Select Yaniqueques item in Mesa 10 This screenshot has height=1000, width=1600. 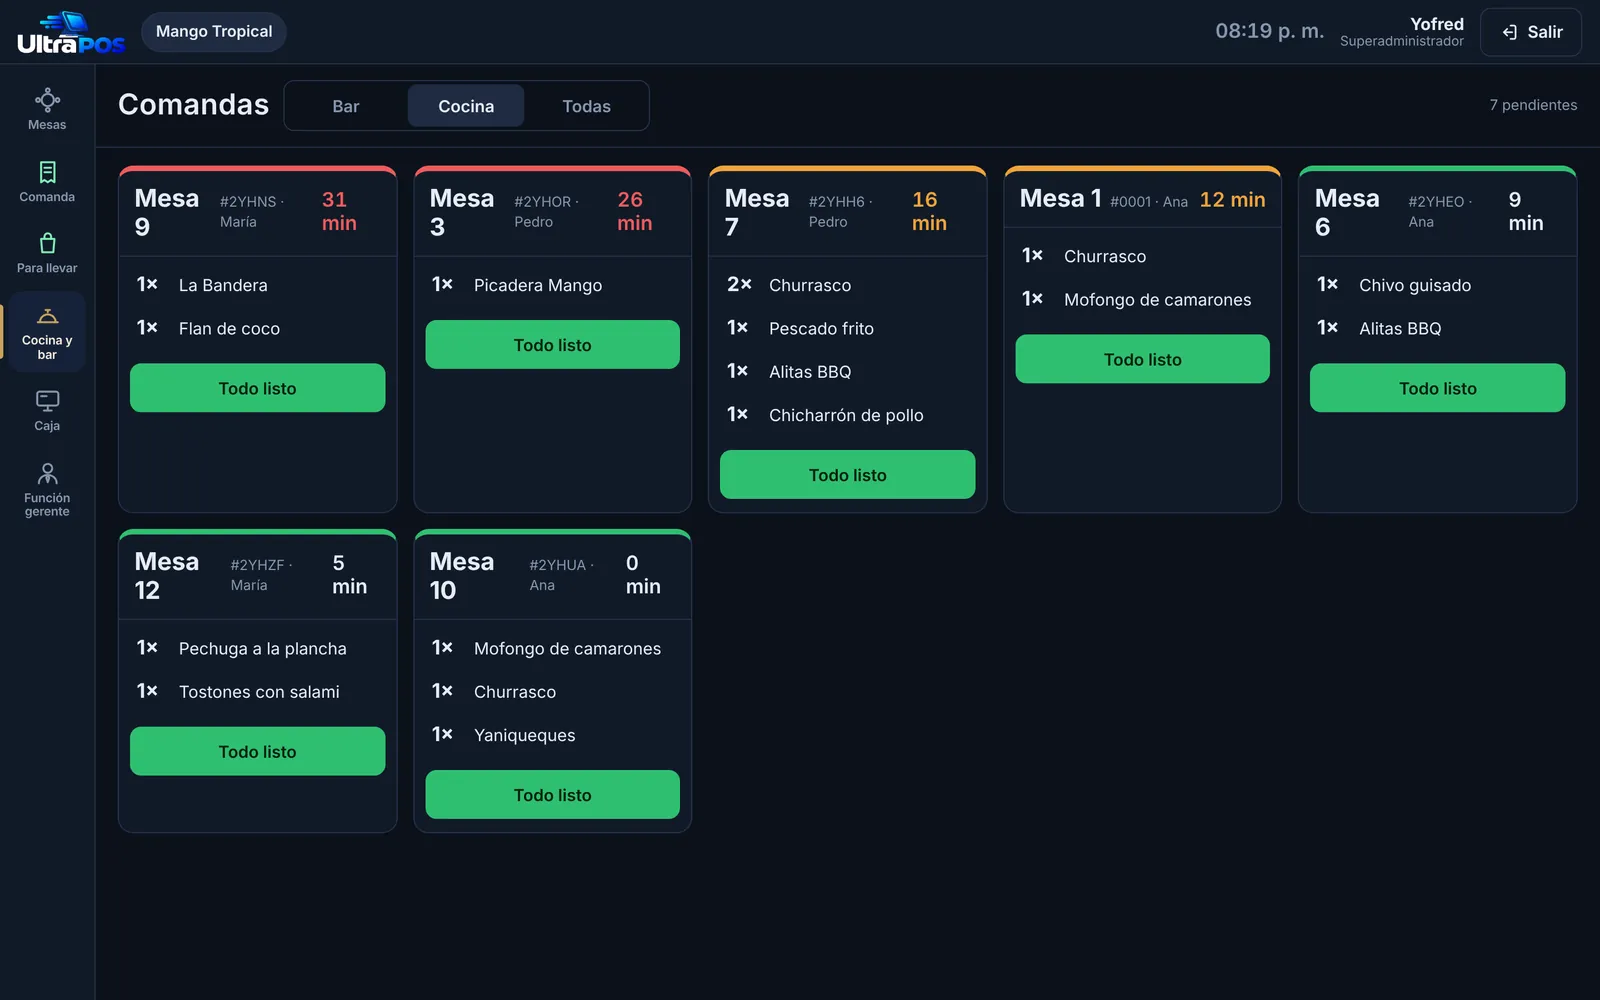[552, 735]
